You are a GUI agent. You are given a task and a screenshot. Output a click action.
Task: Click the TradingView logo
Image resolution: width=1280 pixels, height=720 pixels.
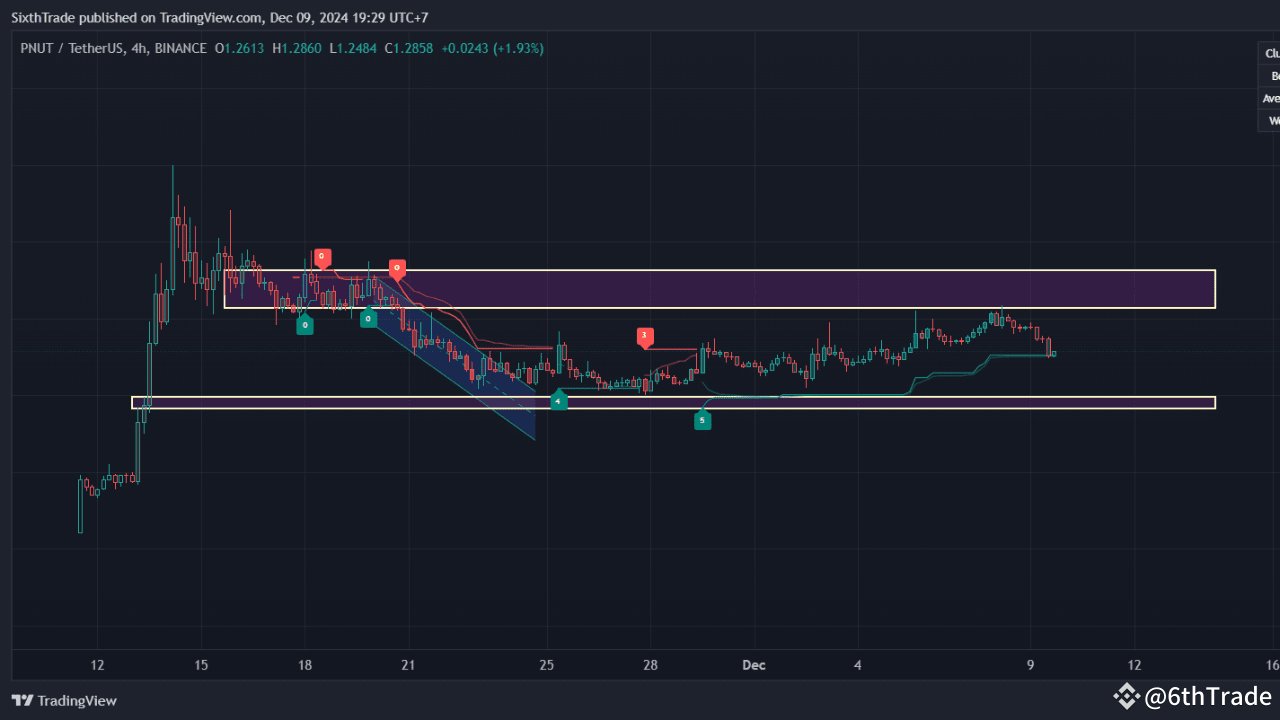tap(63, 700)
